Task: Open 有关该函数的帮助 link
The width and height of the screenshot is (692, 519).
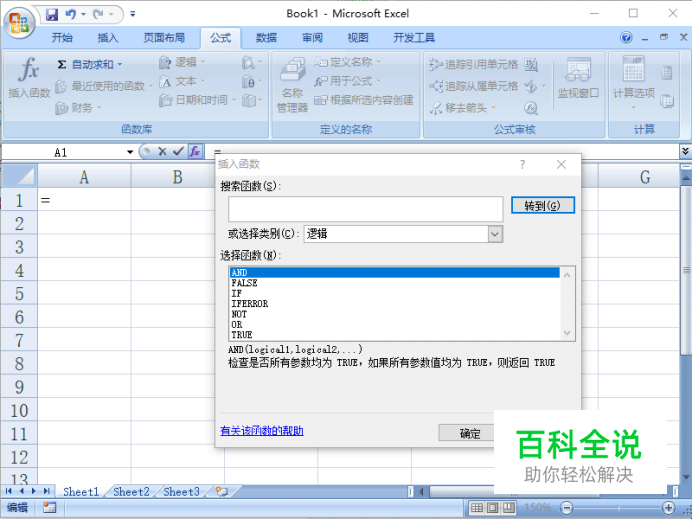Action: tap(262, 430)
